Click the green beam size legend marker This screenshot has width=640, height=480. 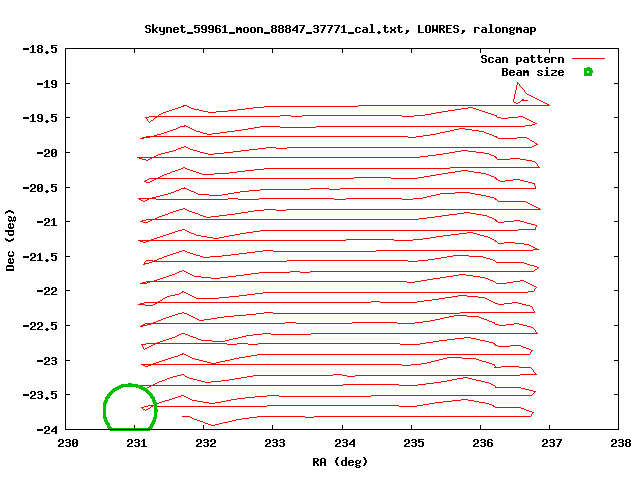588,72
